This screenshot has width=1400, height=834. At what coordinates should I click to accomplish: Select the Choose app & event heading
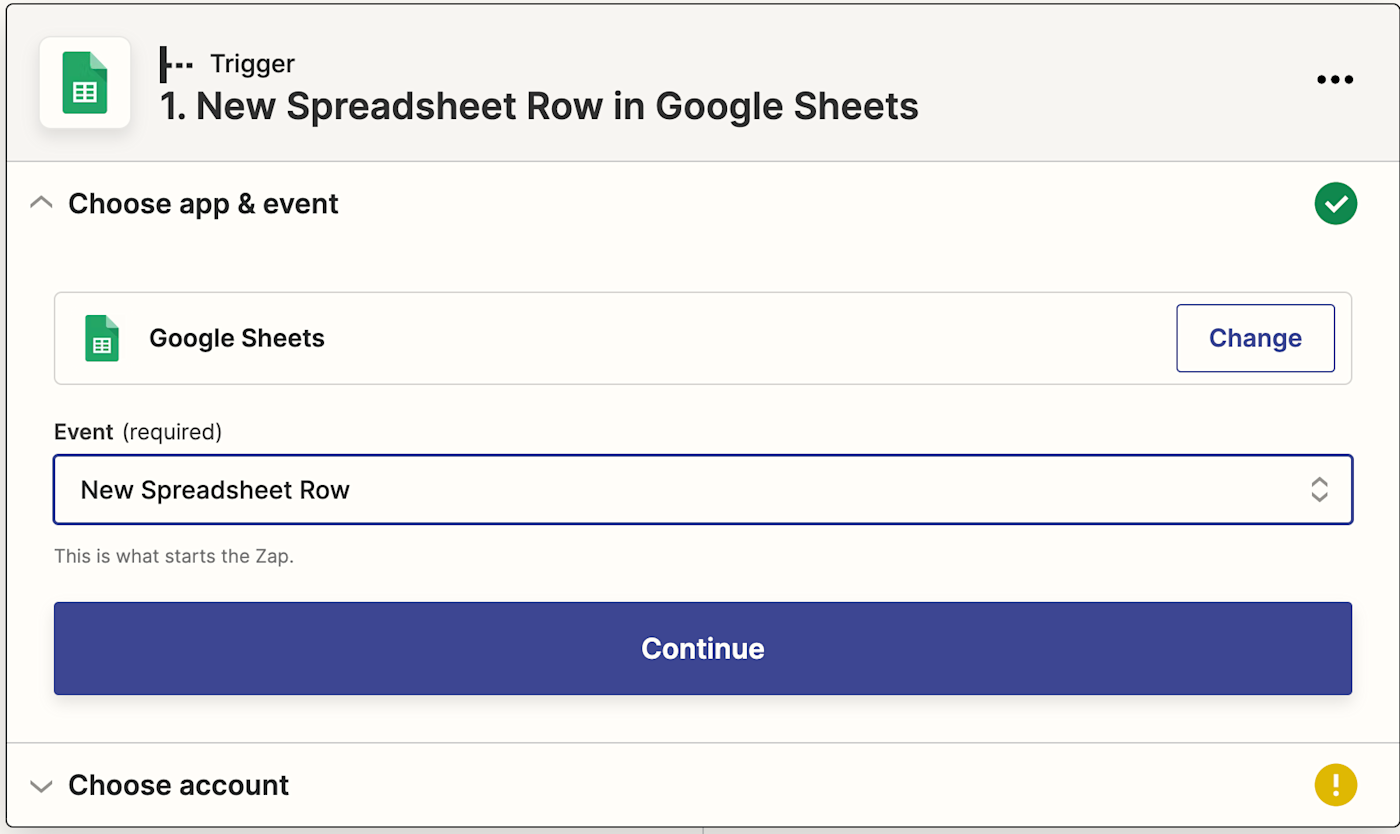pos(203,204)
